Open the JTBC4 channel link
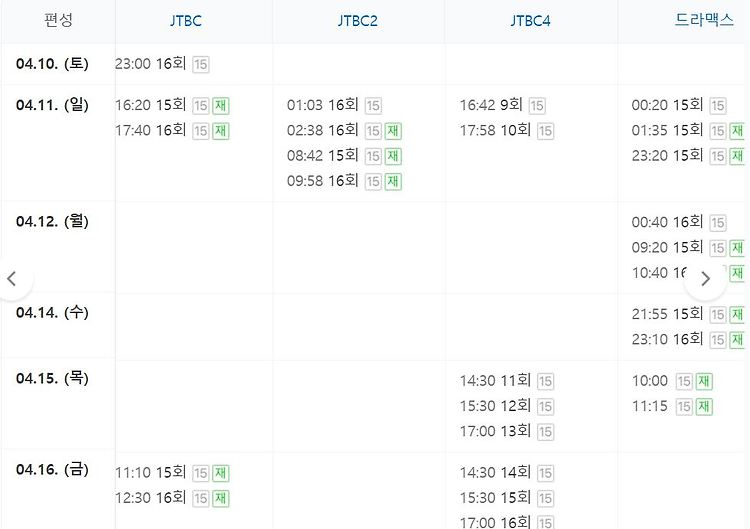The height and width of the screenshot is (529, 750). point(530,21)
